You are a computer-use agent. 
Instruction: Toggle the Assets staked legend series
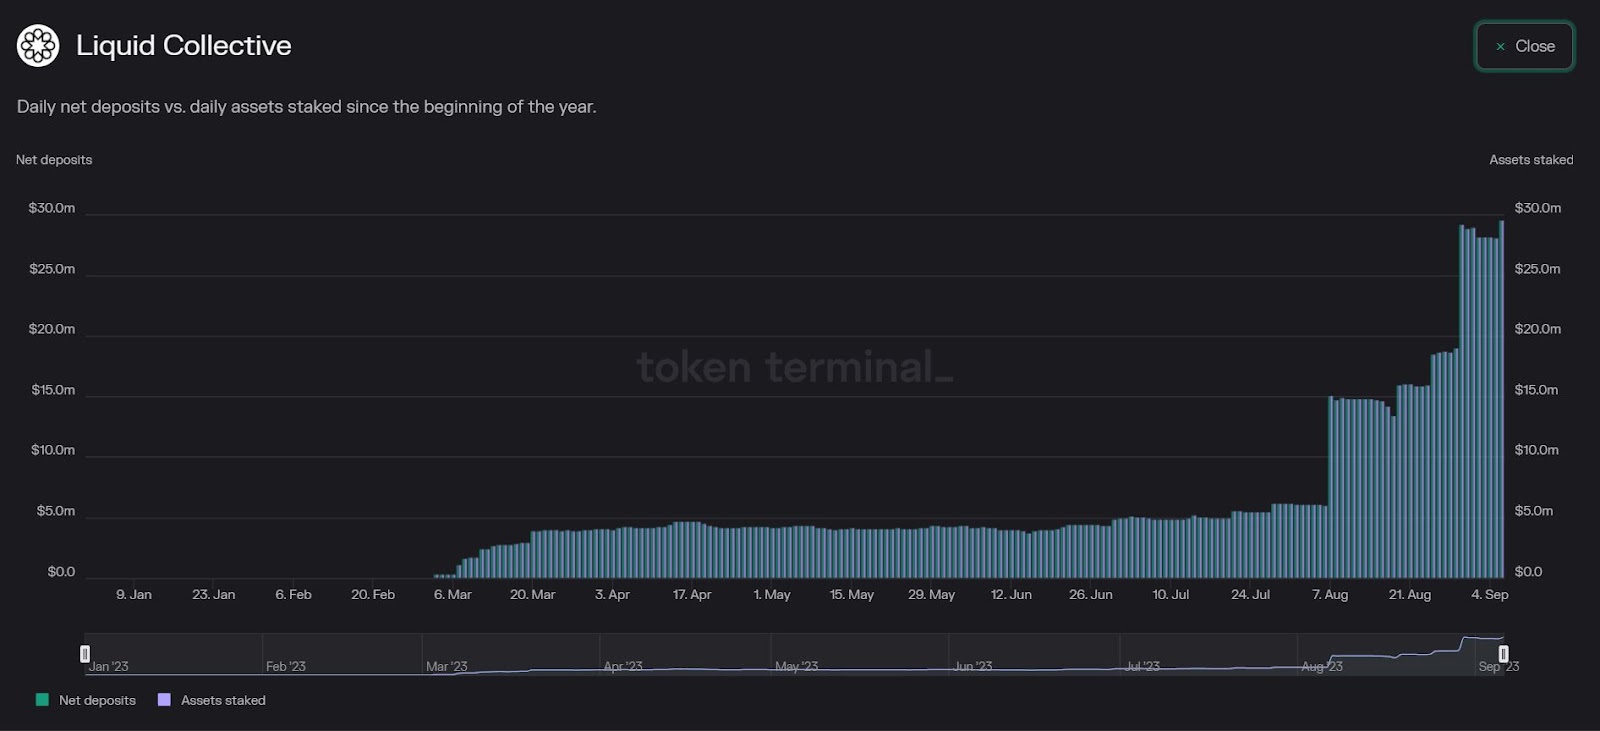[212, 700]
